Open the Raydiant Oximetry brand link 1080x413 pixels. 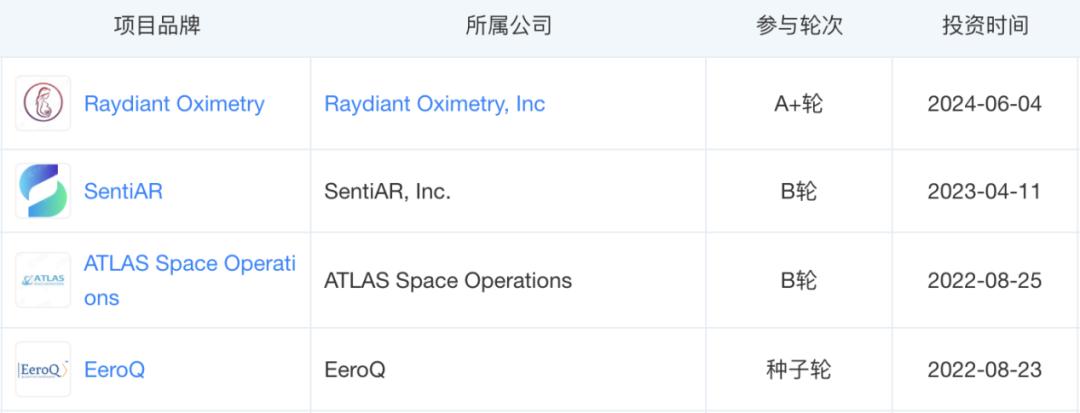174,104
